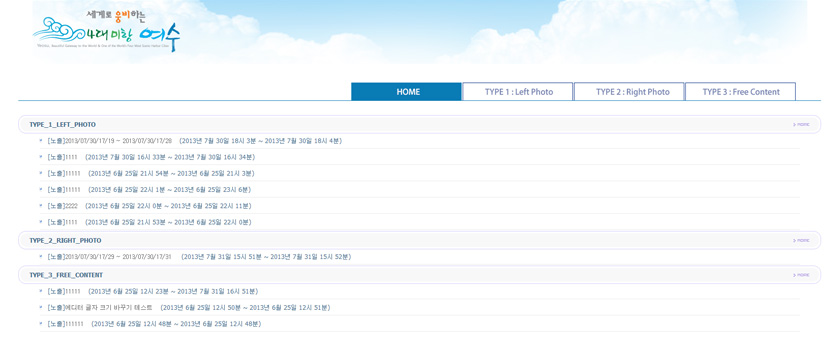This screenshot has height=364, width=835.
Task: Click the Yeosu site logo
Action: click(107, 32)
